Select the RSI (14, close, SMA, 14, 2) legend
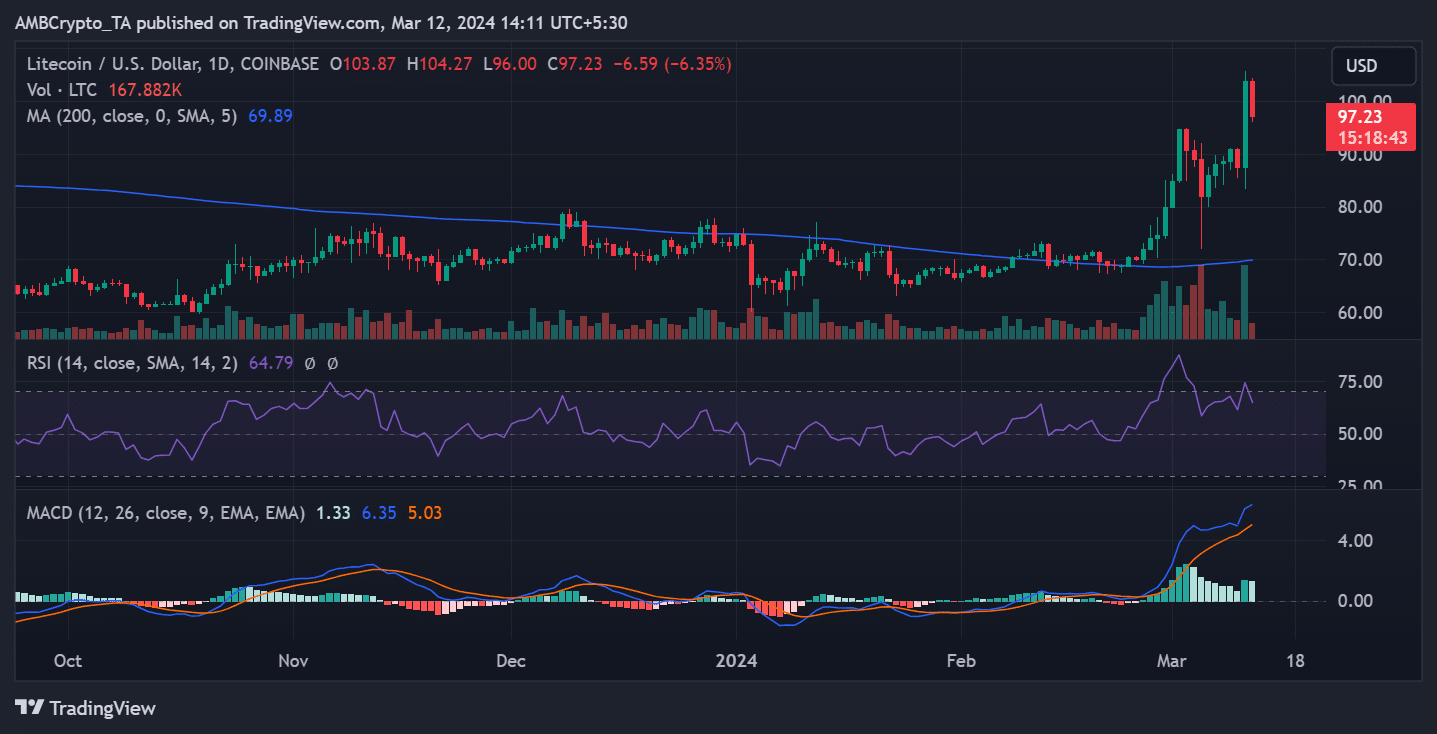Screen dimensions: 1437x734 point(132,363)
